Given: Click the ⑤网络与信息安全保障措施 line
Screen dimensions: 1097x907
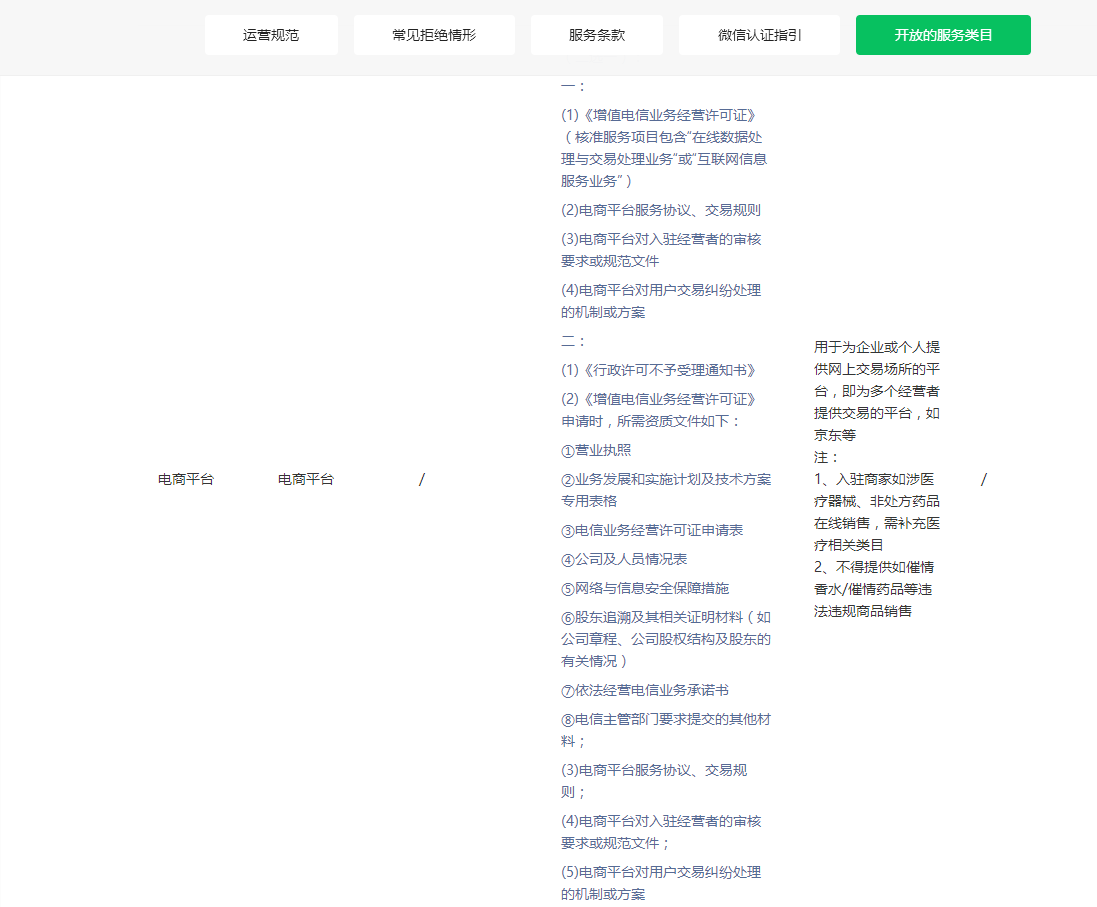Looking at the screenshot, I should (645, 589).
